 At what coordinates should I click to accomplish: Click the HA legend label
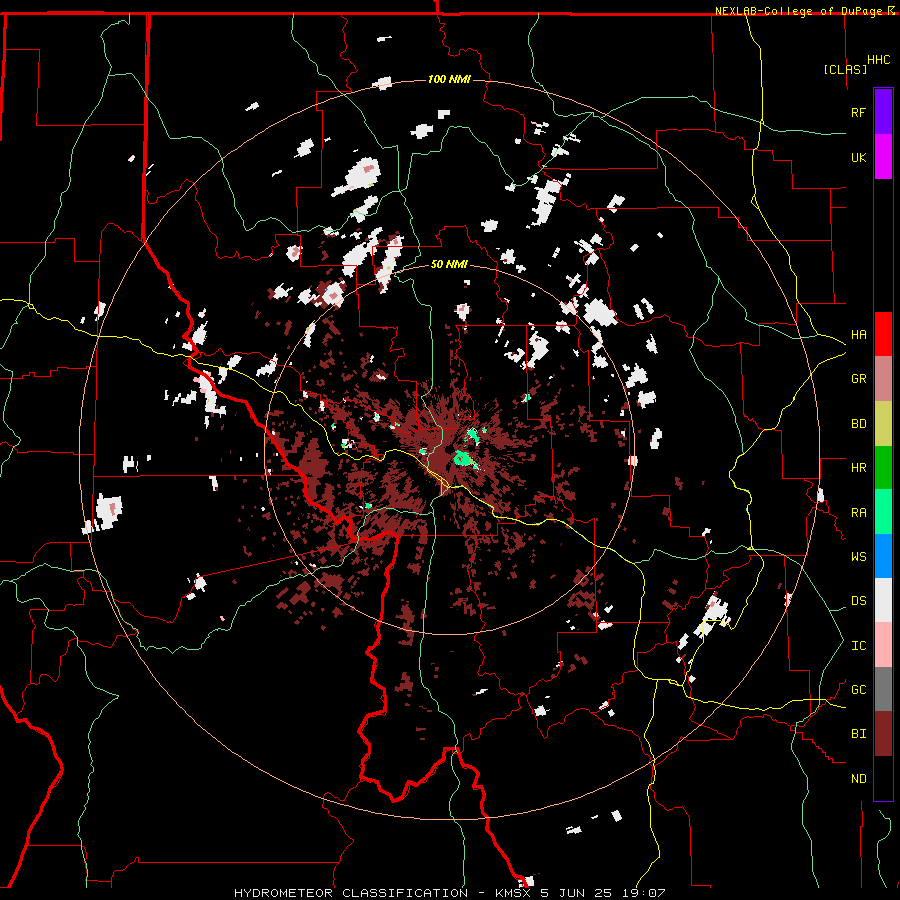[858, 334]
